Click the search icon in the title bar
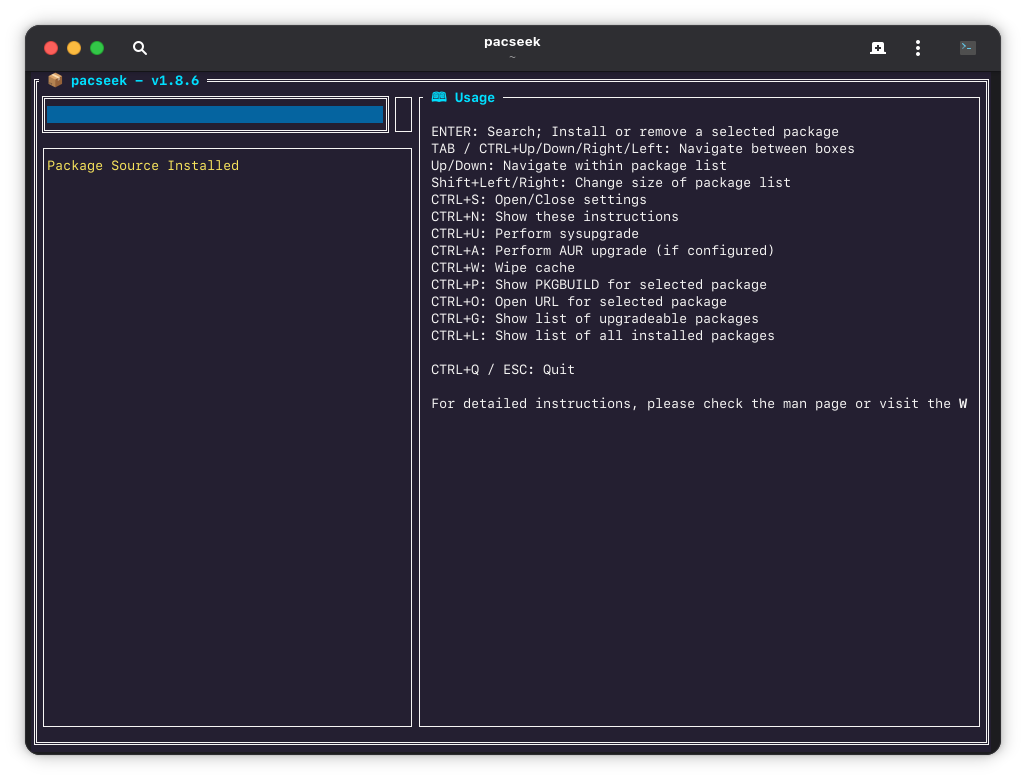The width and height of the screenshot is (1026, 780). 139,47
